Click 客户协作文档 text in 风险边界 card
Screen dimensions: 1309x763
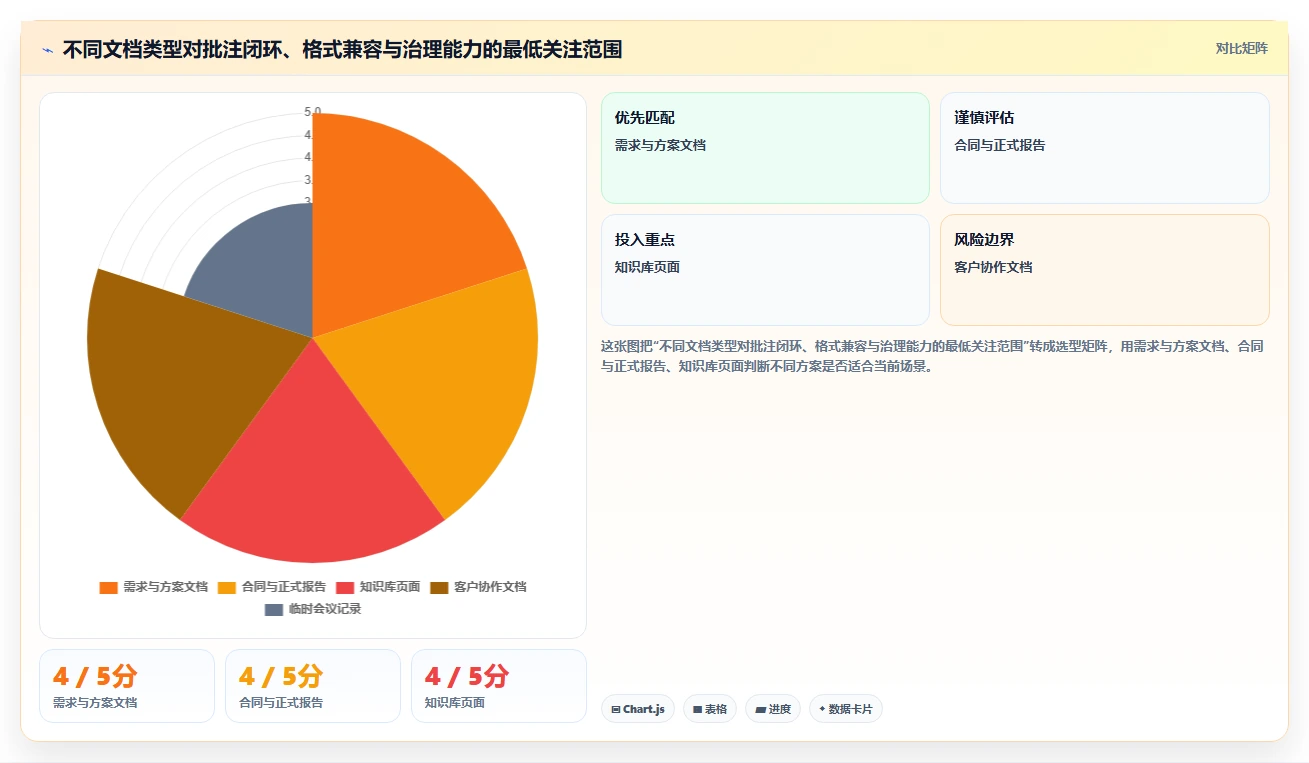tap(994, 267)
